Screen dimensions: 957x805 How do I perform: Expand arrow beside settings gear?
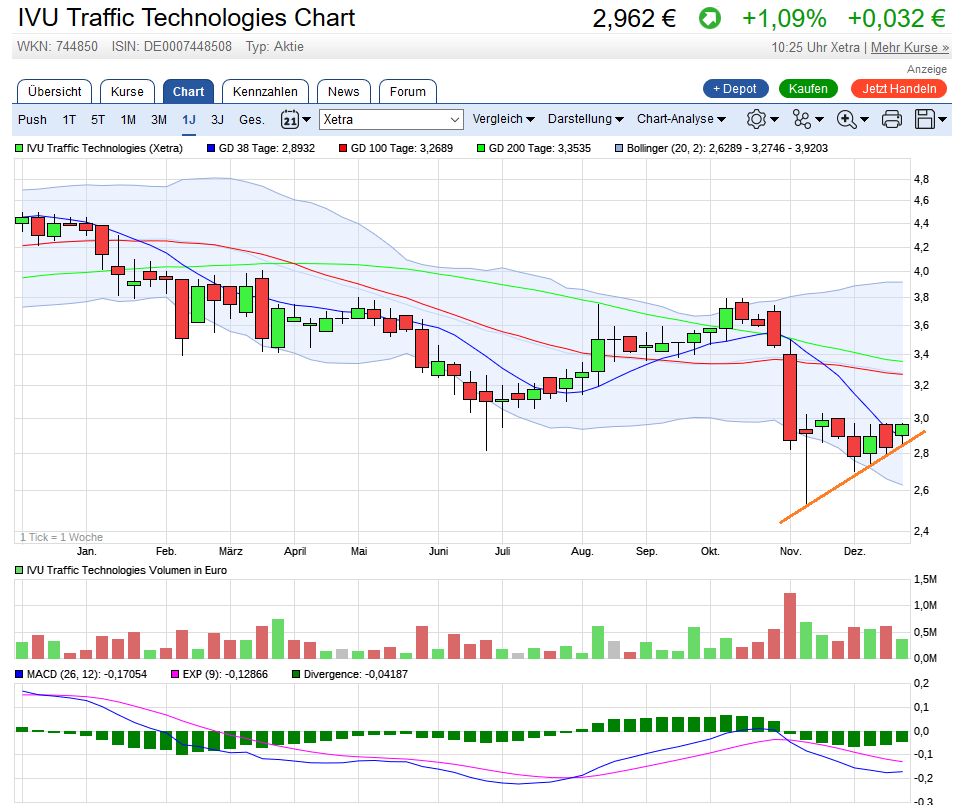[x=775, y=120]
